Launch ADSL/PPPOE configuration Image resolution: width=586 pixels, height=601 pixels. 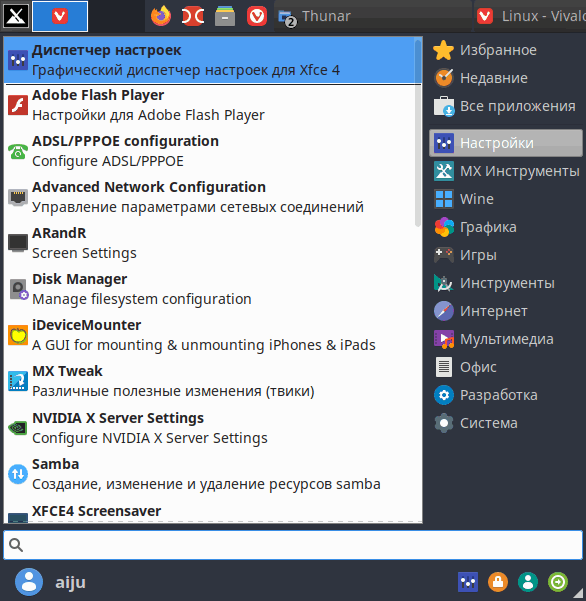(213, 151)
